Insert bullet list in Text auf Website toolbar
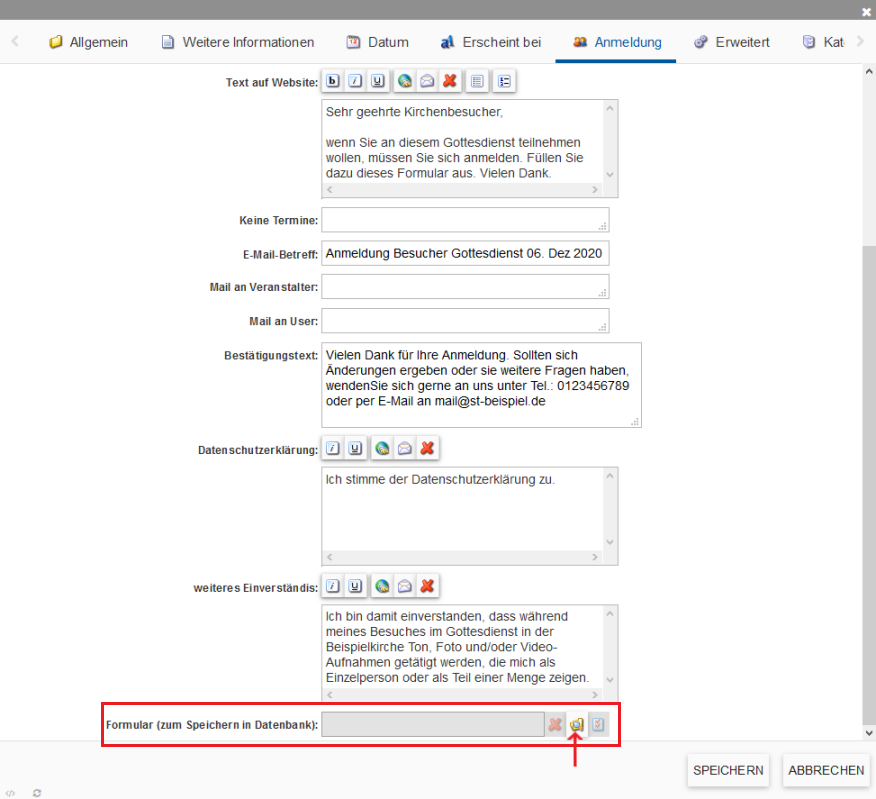876x799 pixels. pos(504,81)
